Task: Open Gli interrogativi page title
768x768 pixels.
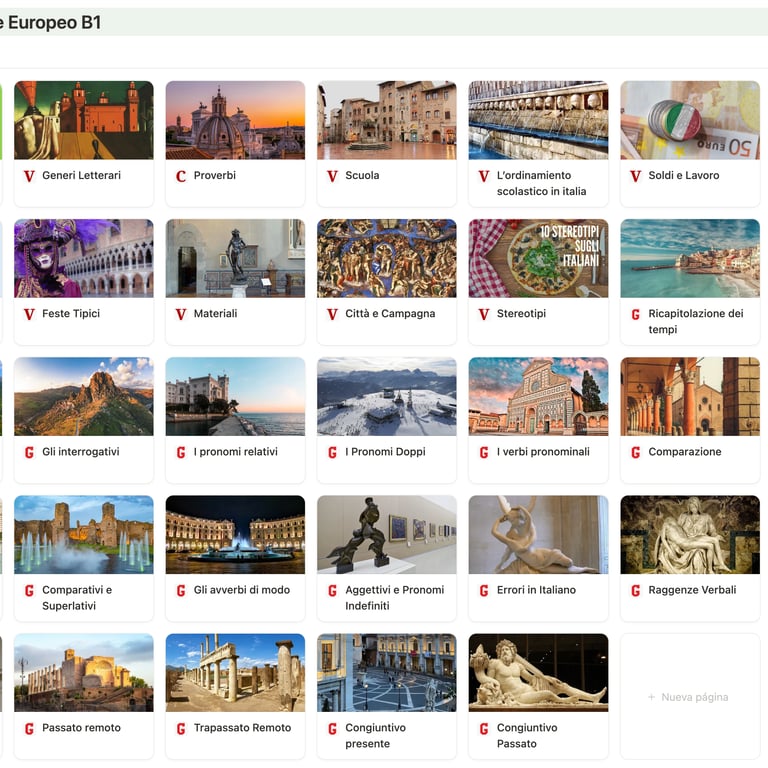Action: [81, 452]
